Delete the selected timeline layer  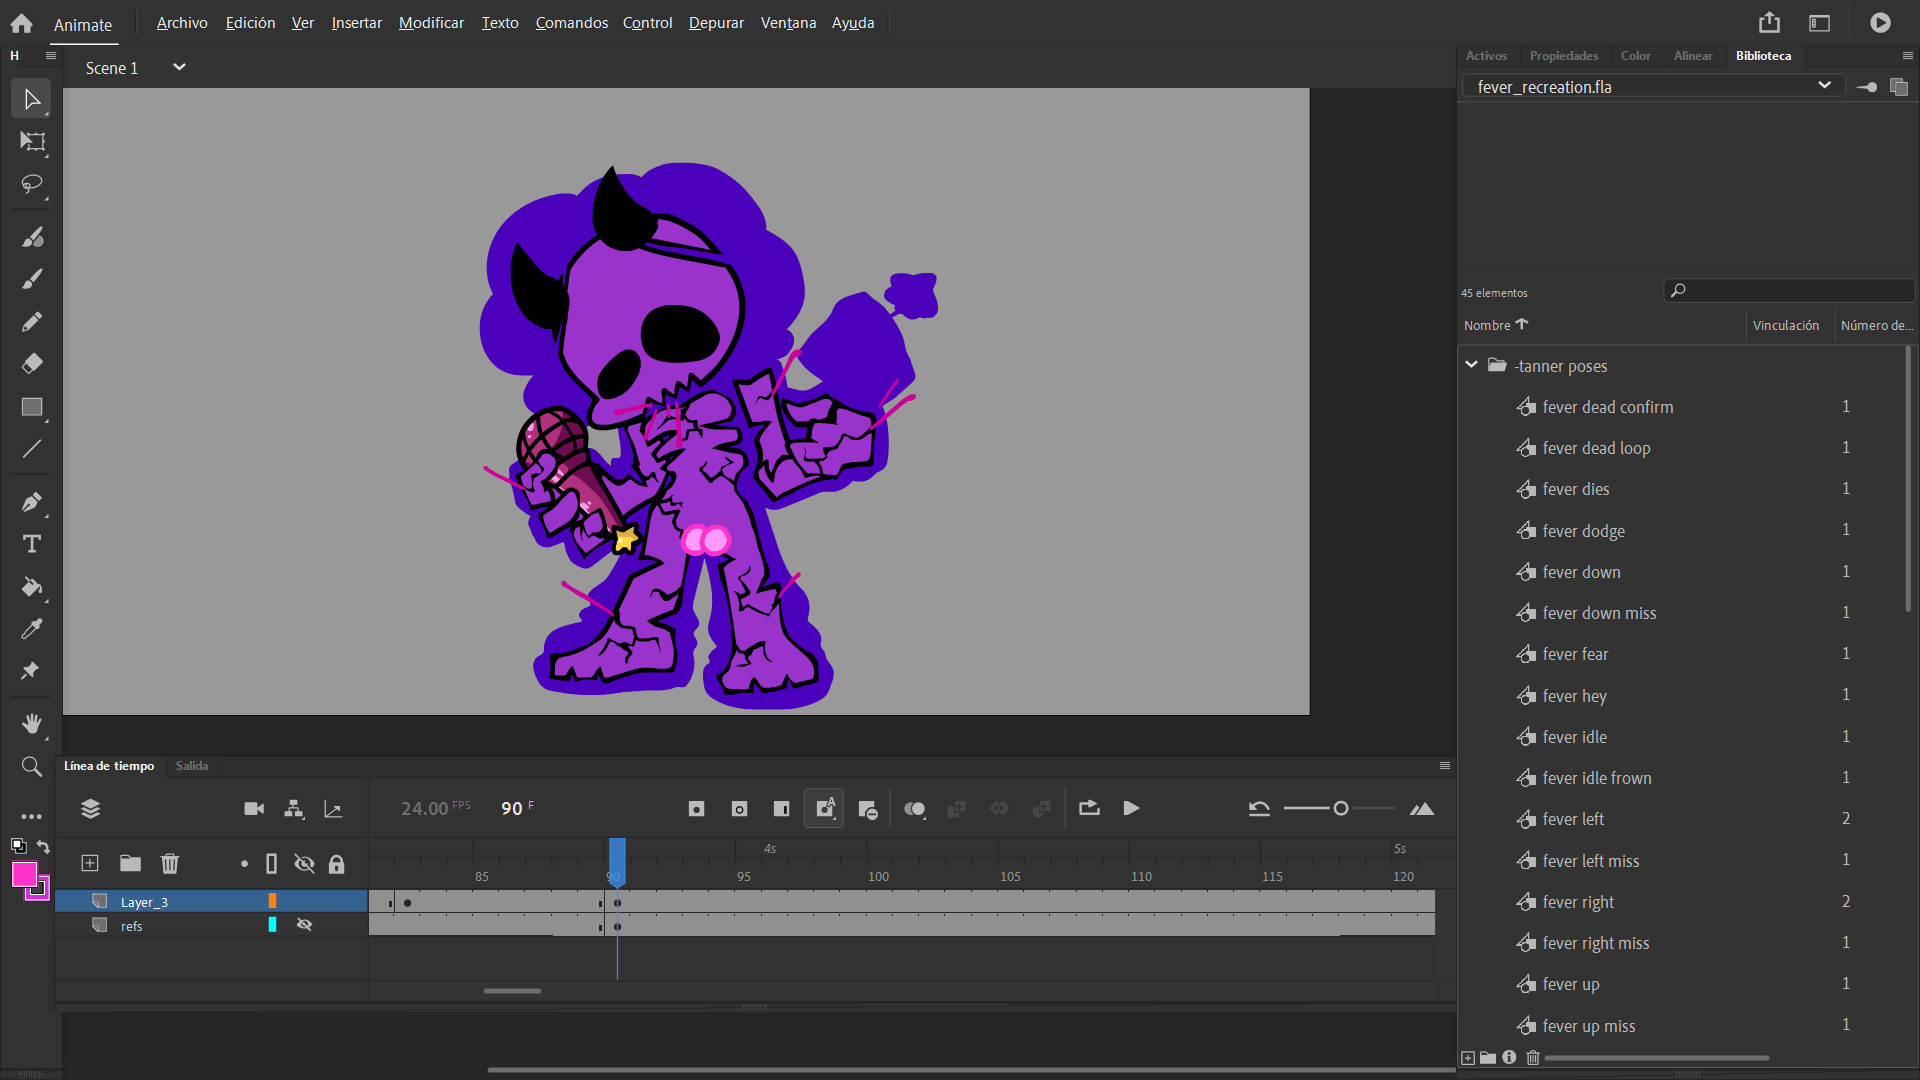170,863
